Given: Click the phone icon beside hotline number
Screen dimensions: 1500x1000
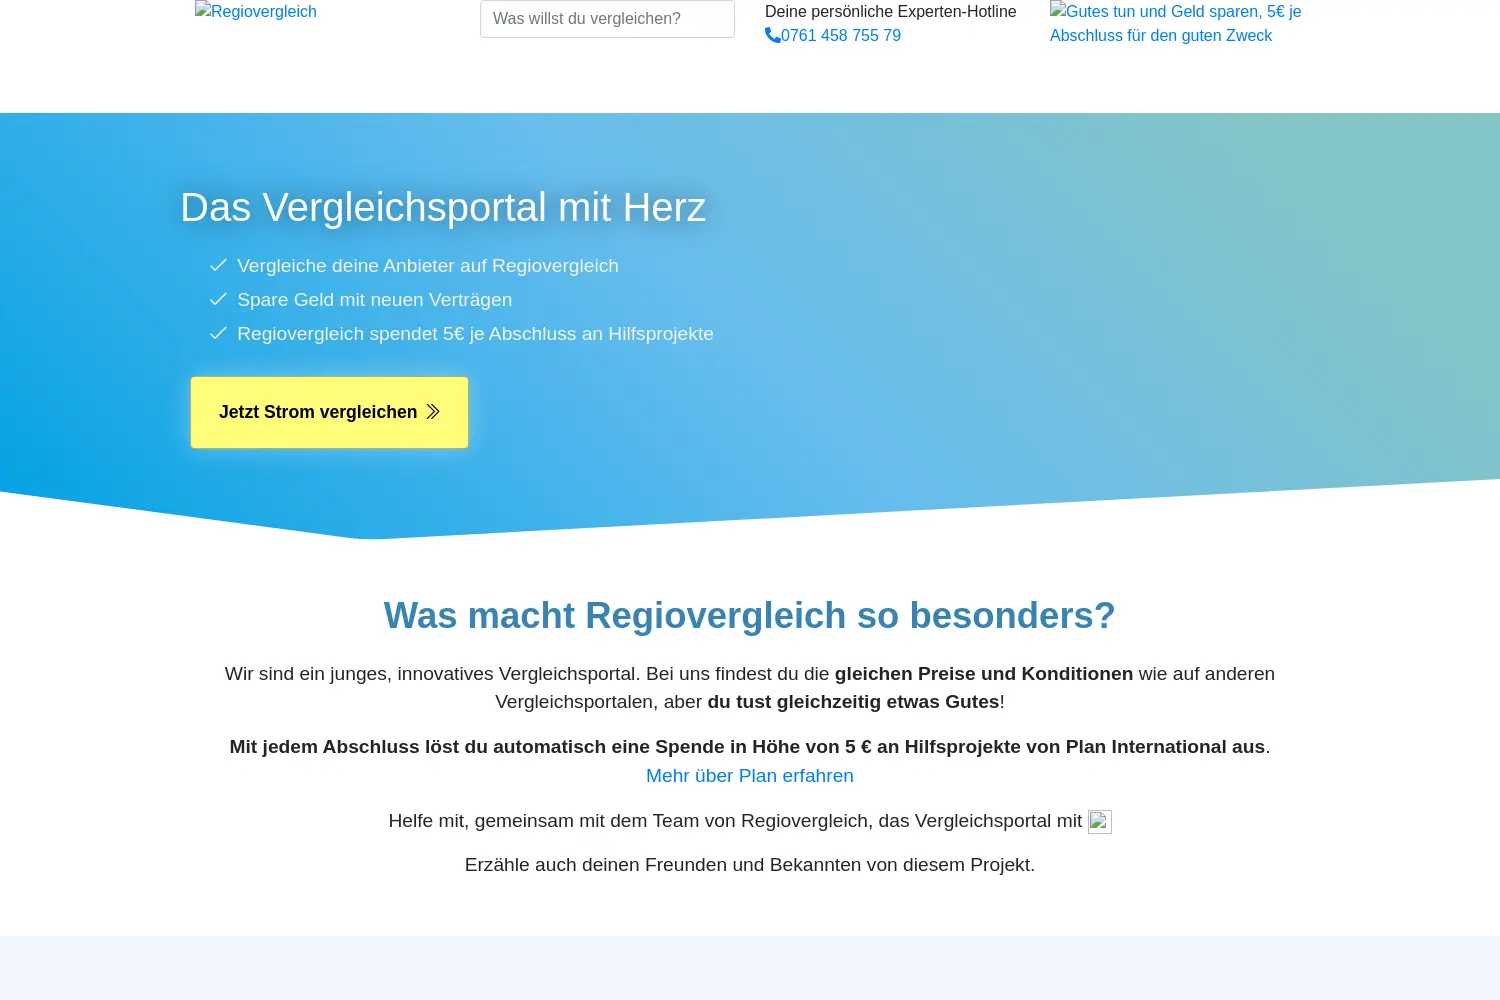Looking at the screenshot, I should [x=773, y=36].
